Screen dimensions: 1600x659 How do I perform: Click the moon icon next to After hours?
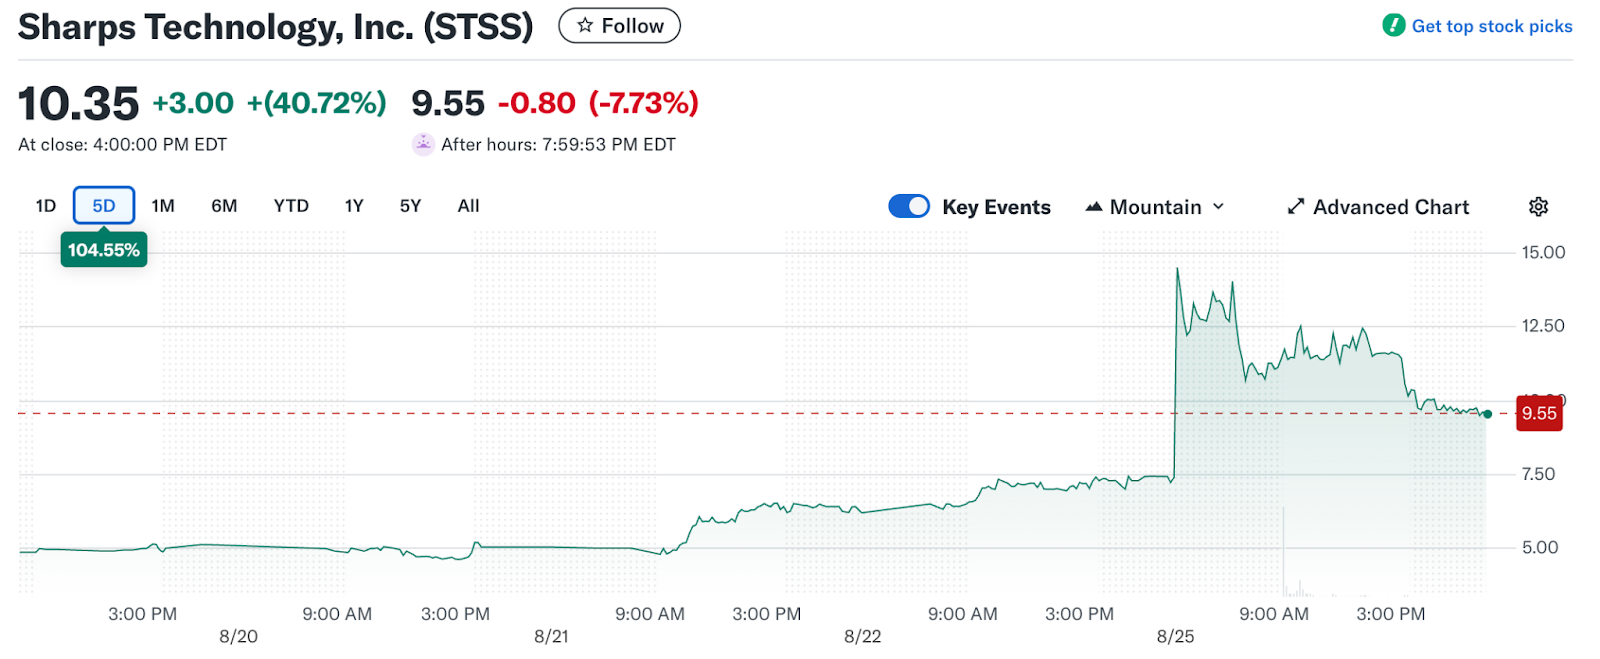[424, 144]
